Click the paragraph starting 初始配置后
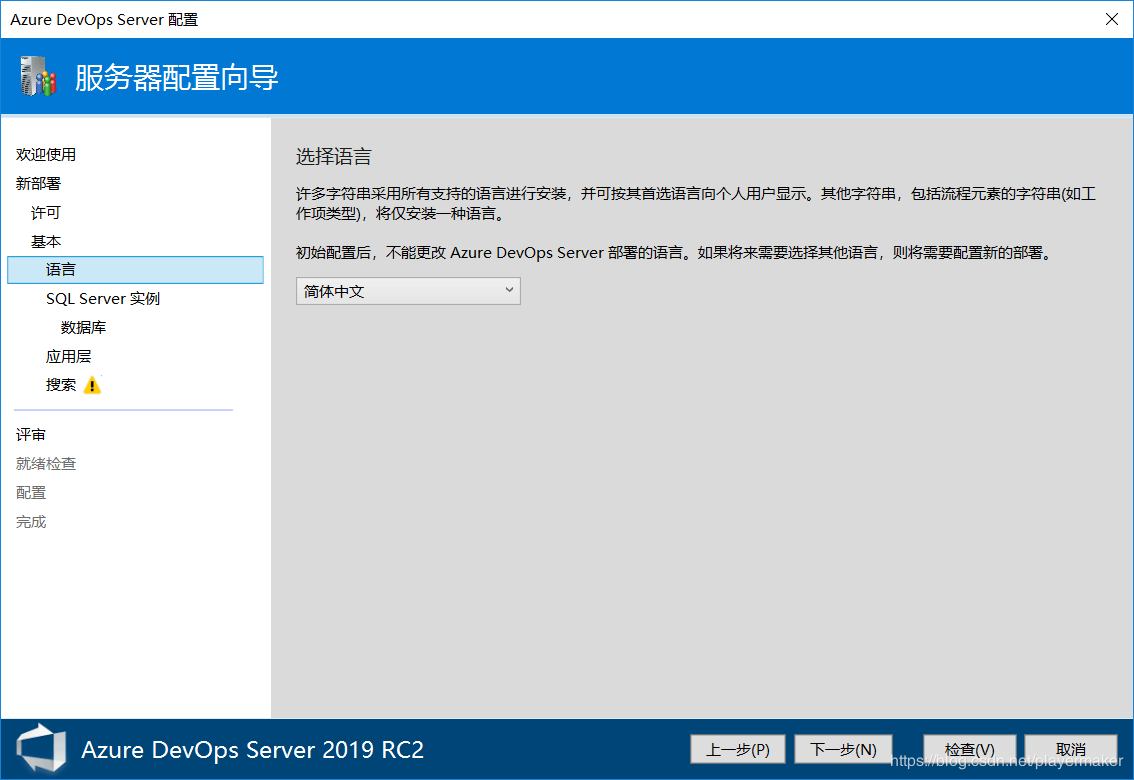The width and height of the screenshot is (1134, 780). pyautogui.click(x=675, y=252)
